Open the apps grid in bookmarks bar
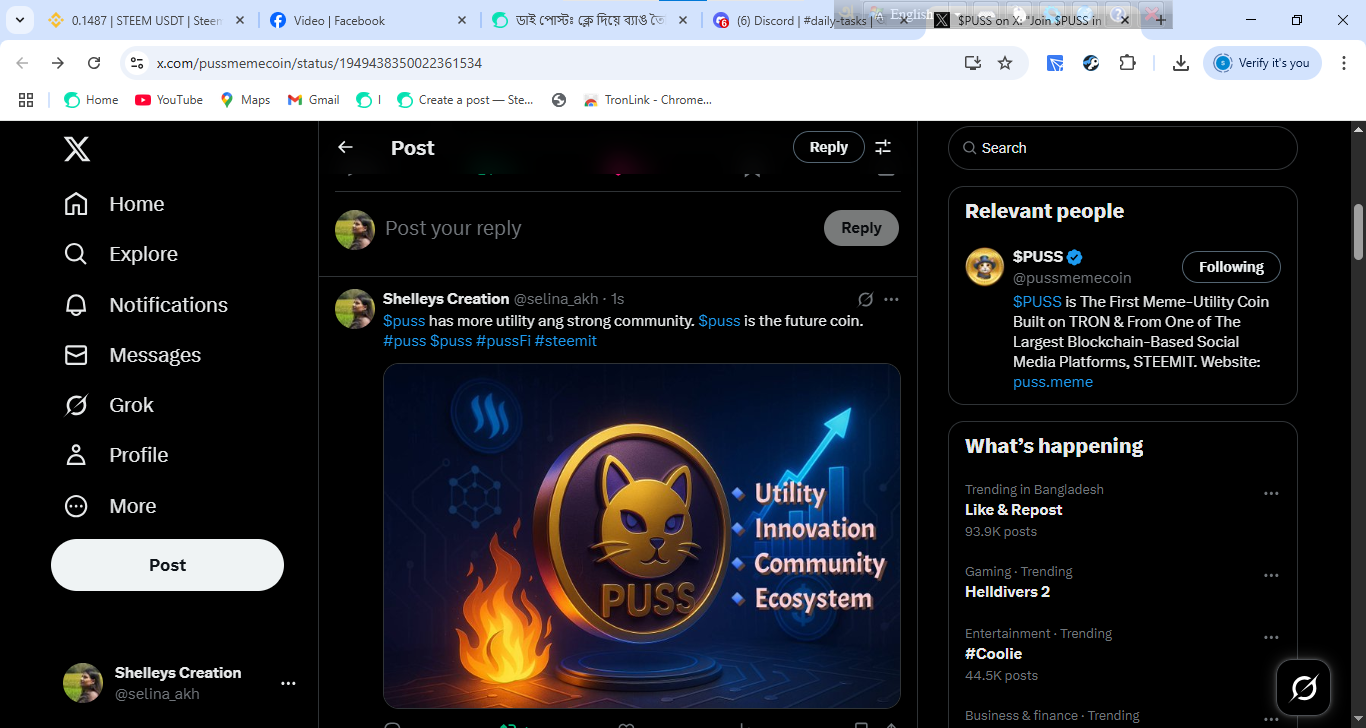1366x728 pixels. pyautogui.click(x=26, y=100)
